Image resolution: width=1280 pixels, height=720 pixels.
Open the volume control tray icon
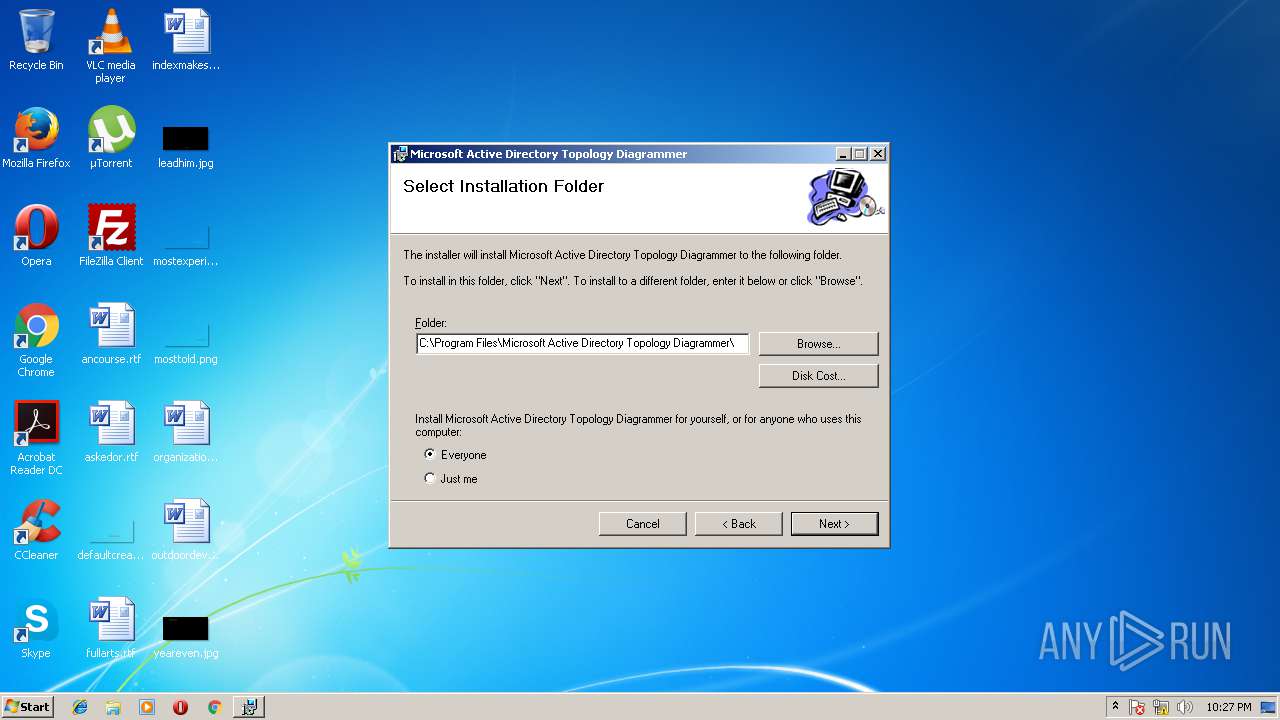(x=1185, y=707)
